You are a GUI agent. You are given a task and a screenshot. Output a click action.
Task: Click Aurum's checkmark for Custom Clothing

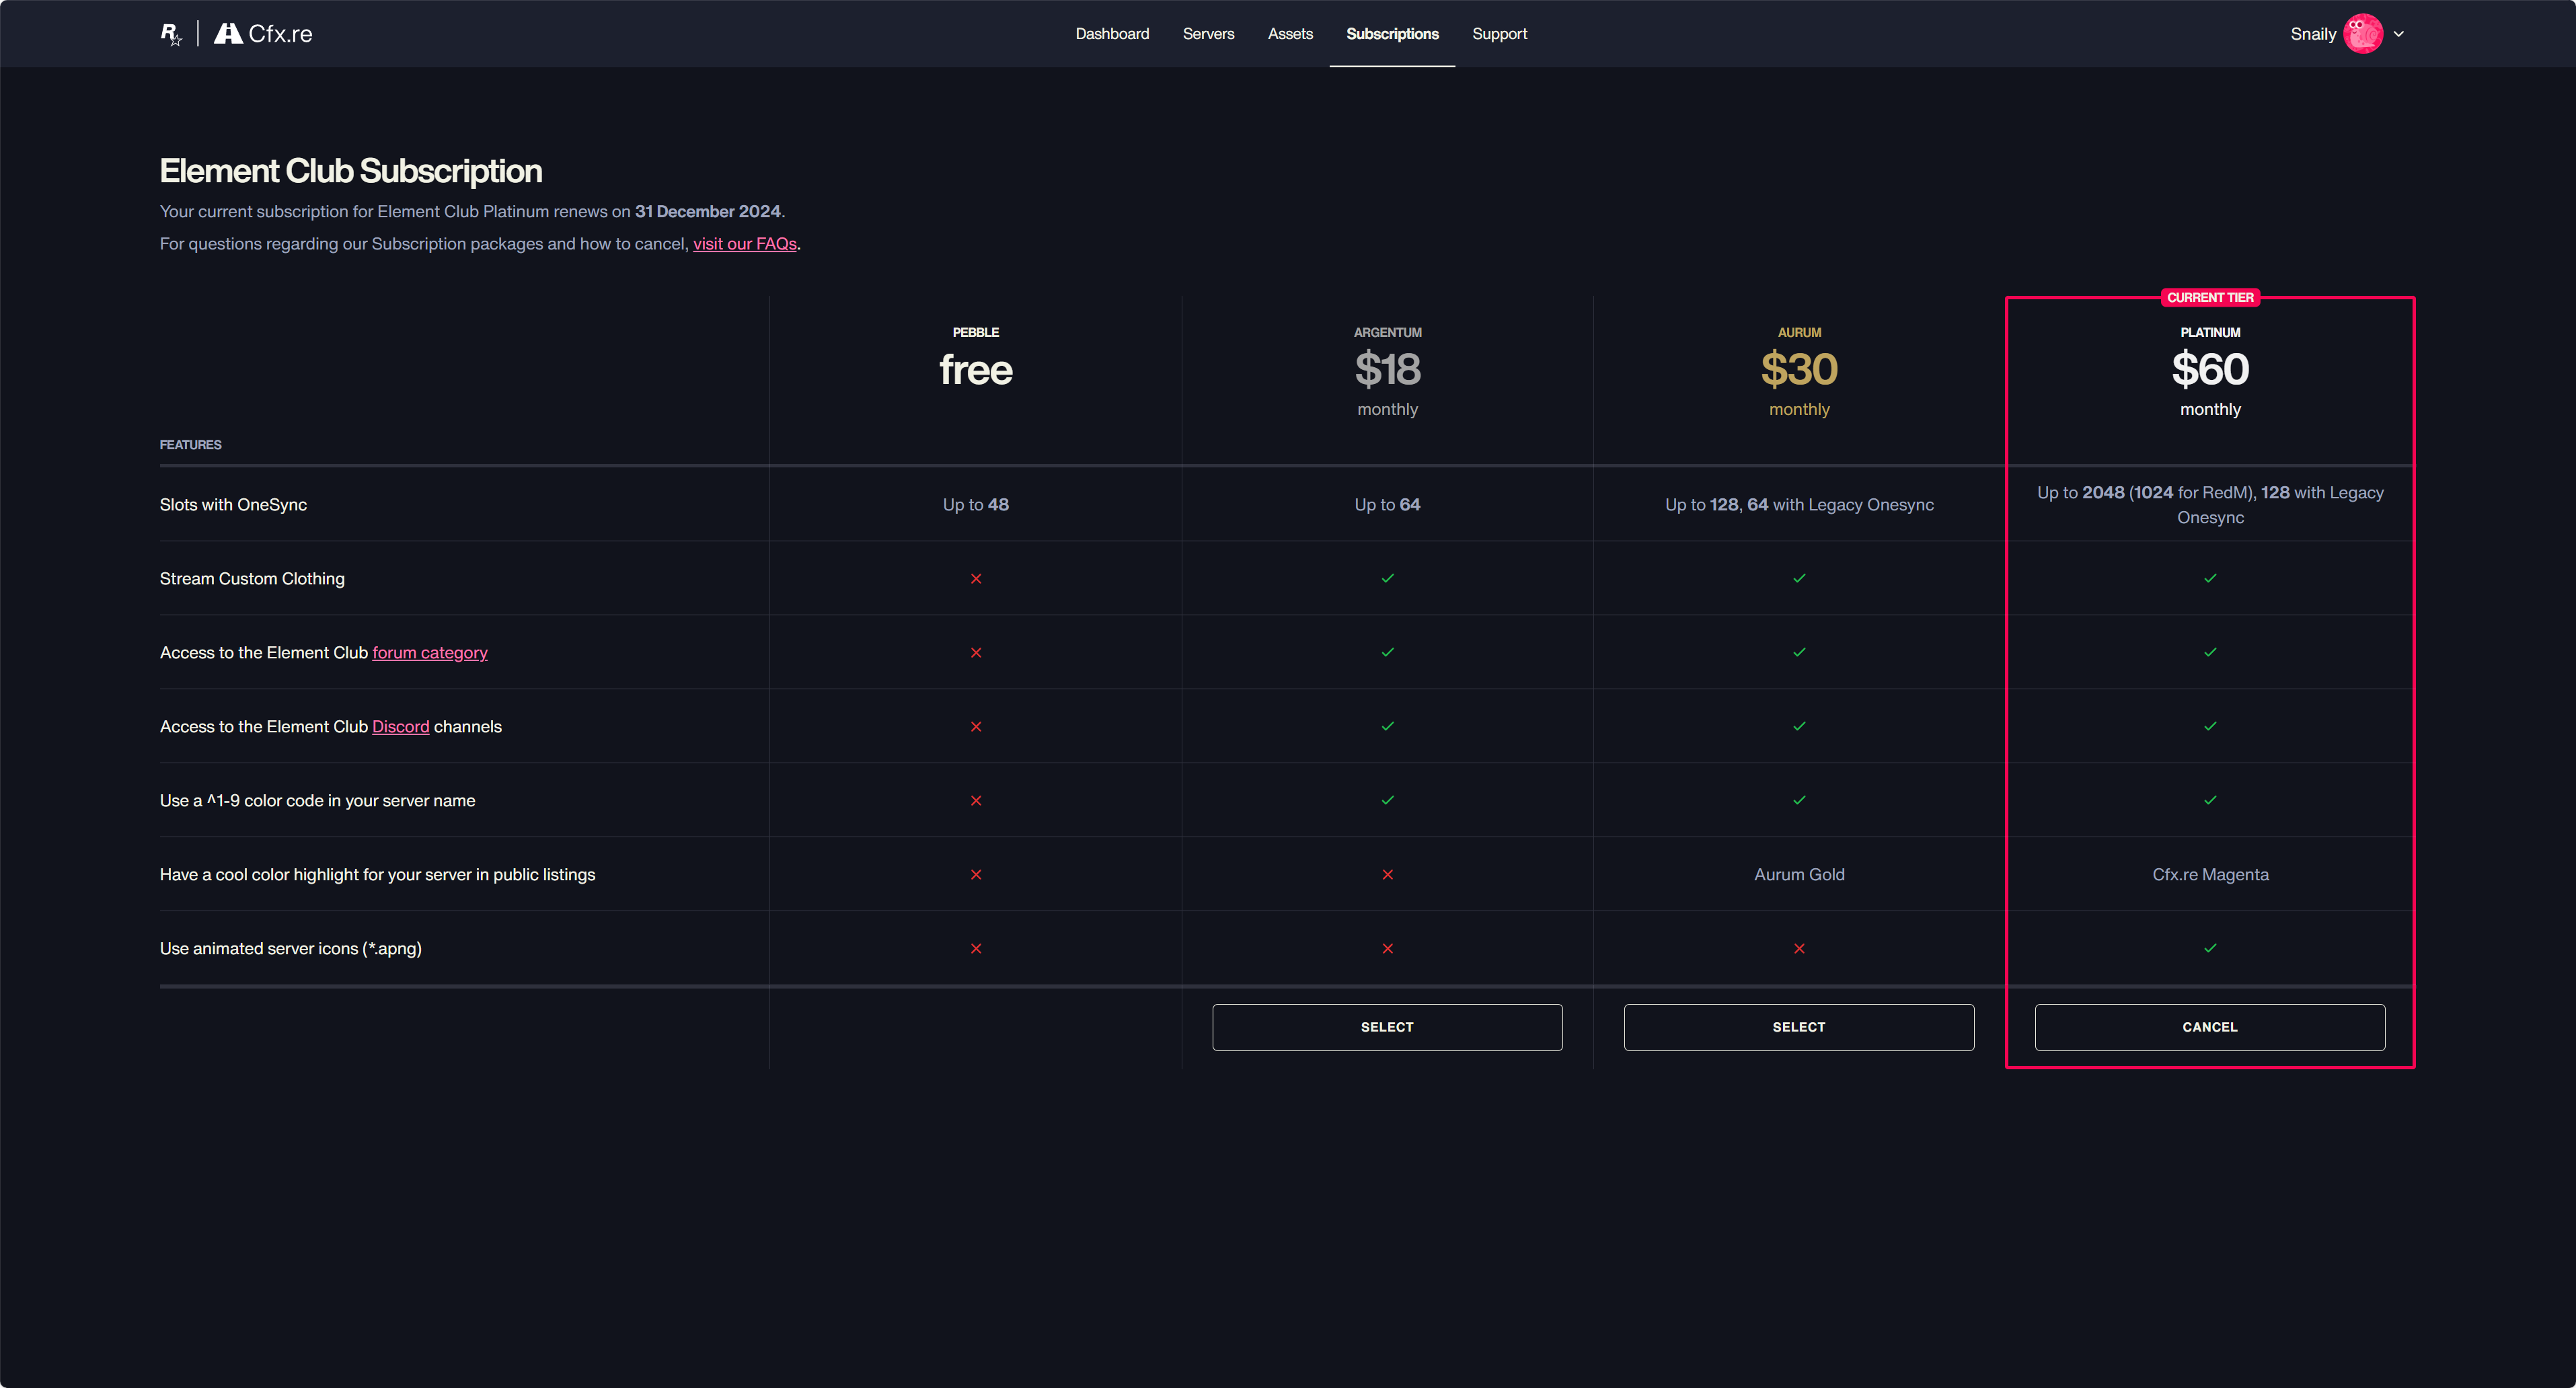click(1799, 579)
